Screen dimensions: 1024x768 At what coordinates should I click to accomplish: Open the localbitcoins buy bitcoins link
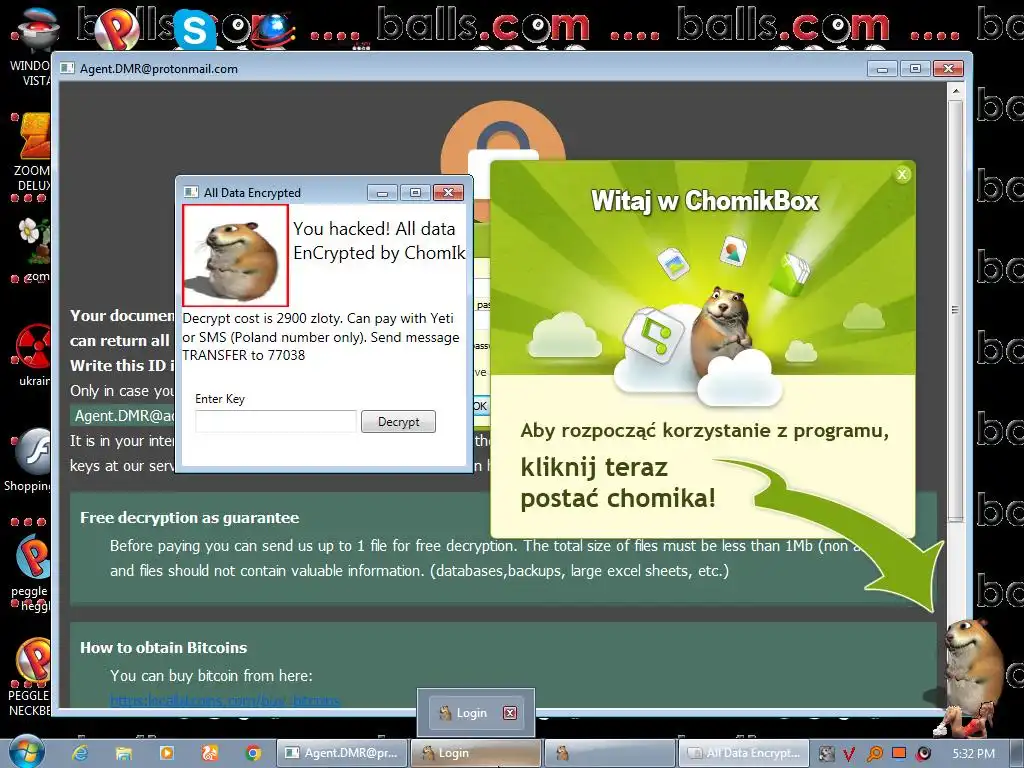pos(225,701)
